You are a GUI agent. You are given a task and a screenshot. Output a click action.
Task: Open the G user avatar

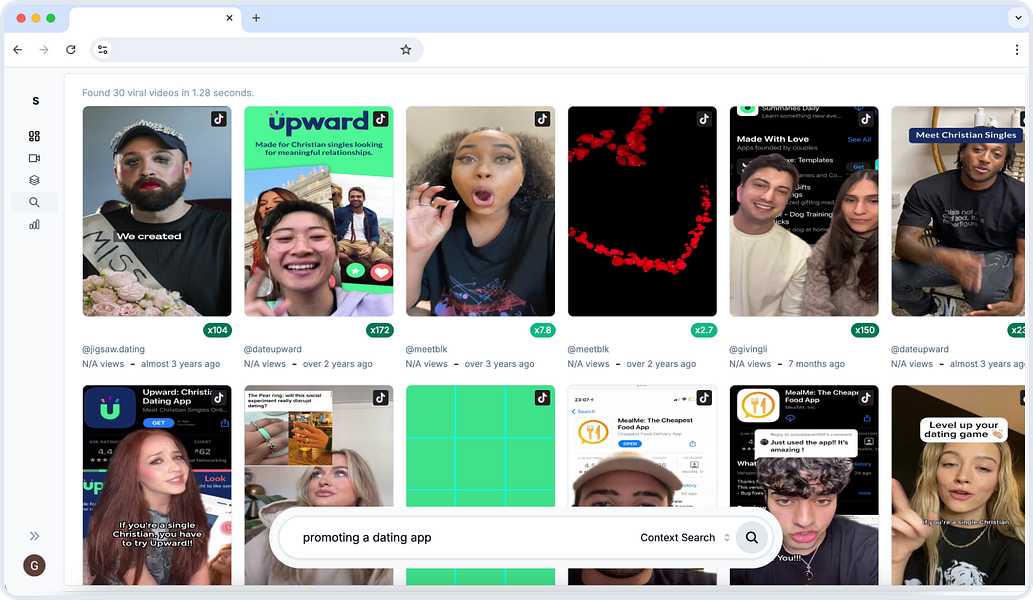(x=34, y=565)
